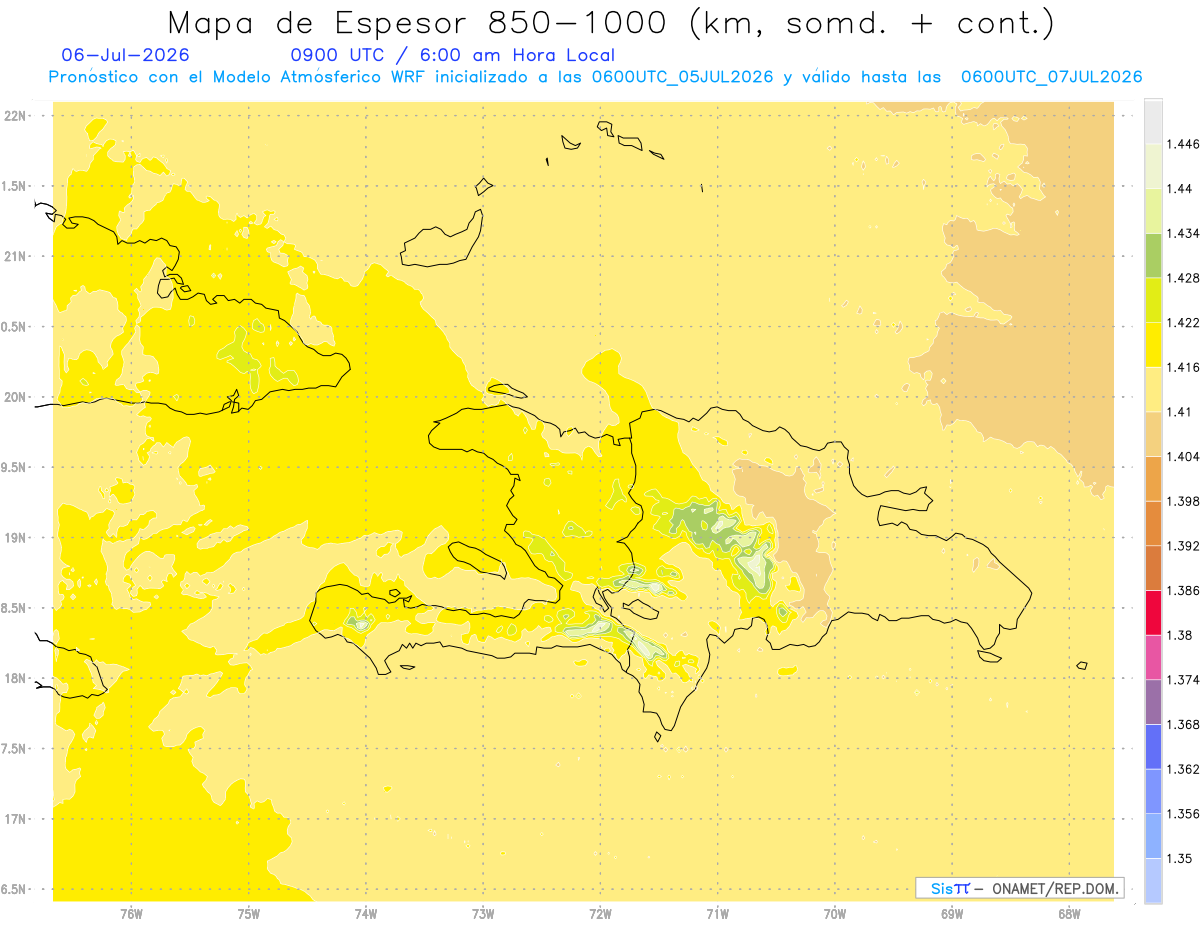Click the colorbar value '1.446'
The width and height of the screenshot is (1200, 927).
click(1182, 144)
